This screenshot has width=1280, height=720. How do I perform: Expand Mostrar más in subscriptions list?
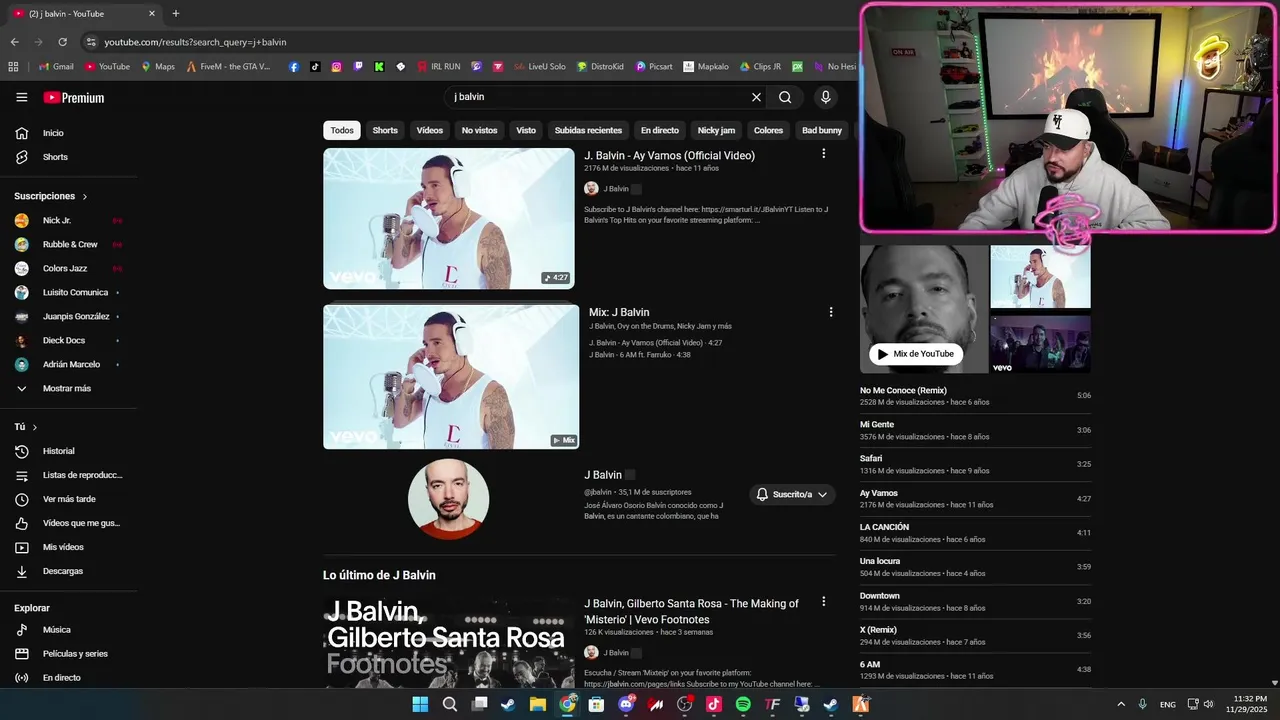(x=68, y=388)
